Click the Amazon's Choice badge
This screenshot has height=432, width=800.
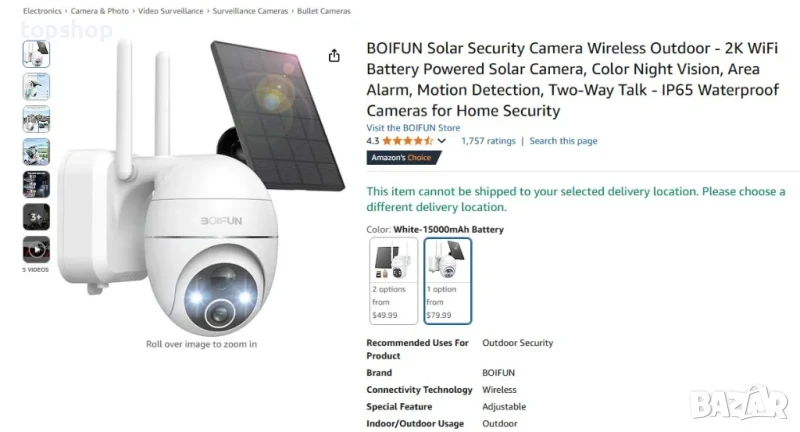click(x=401, y=158)
